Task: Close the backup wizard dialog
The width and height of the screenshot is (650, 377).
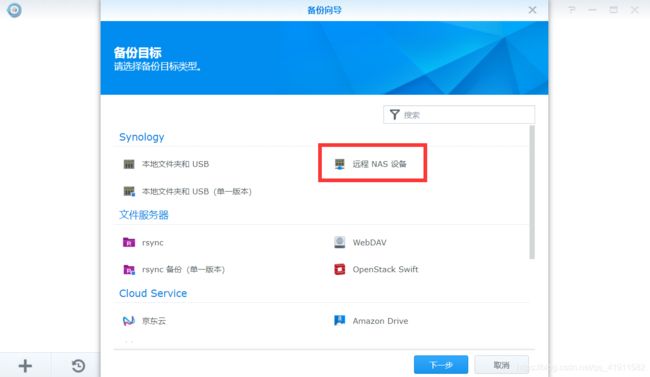Action: click(x=532, y=10)
